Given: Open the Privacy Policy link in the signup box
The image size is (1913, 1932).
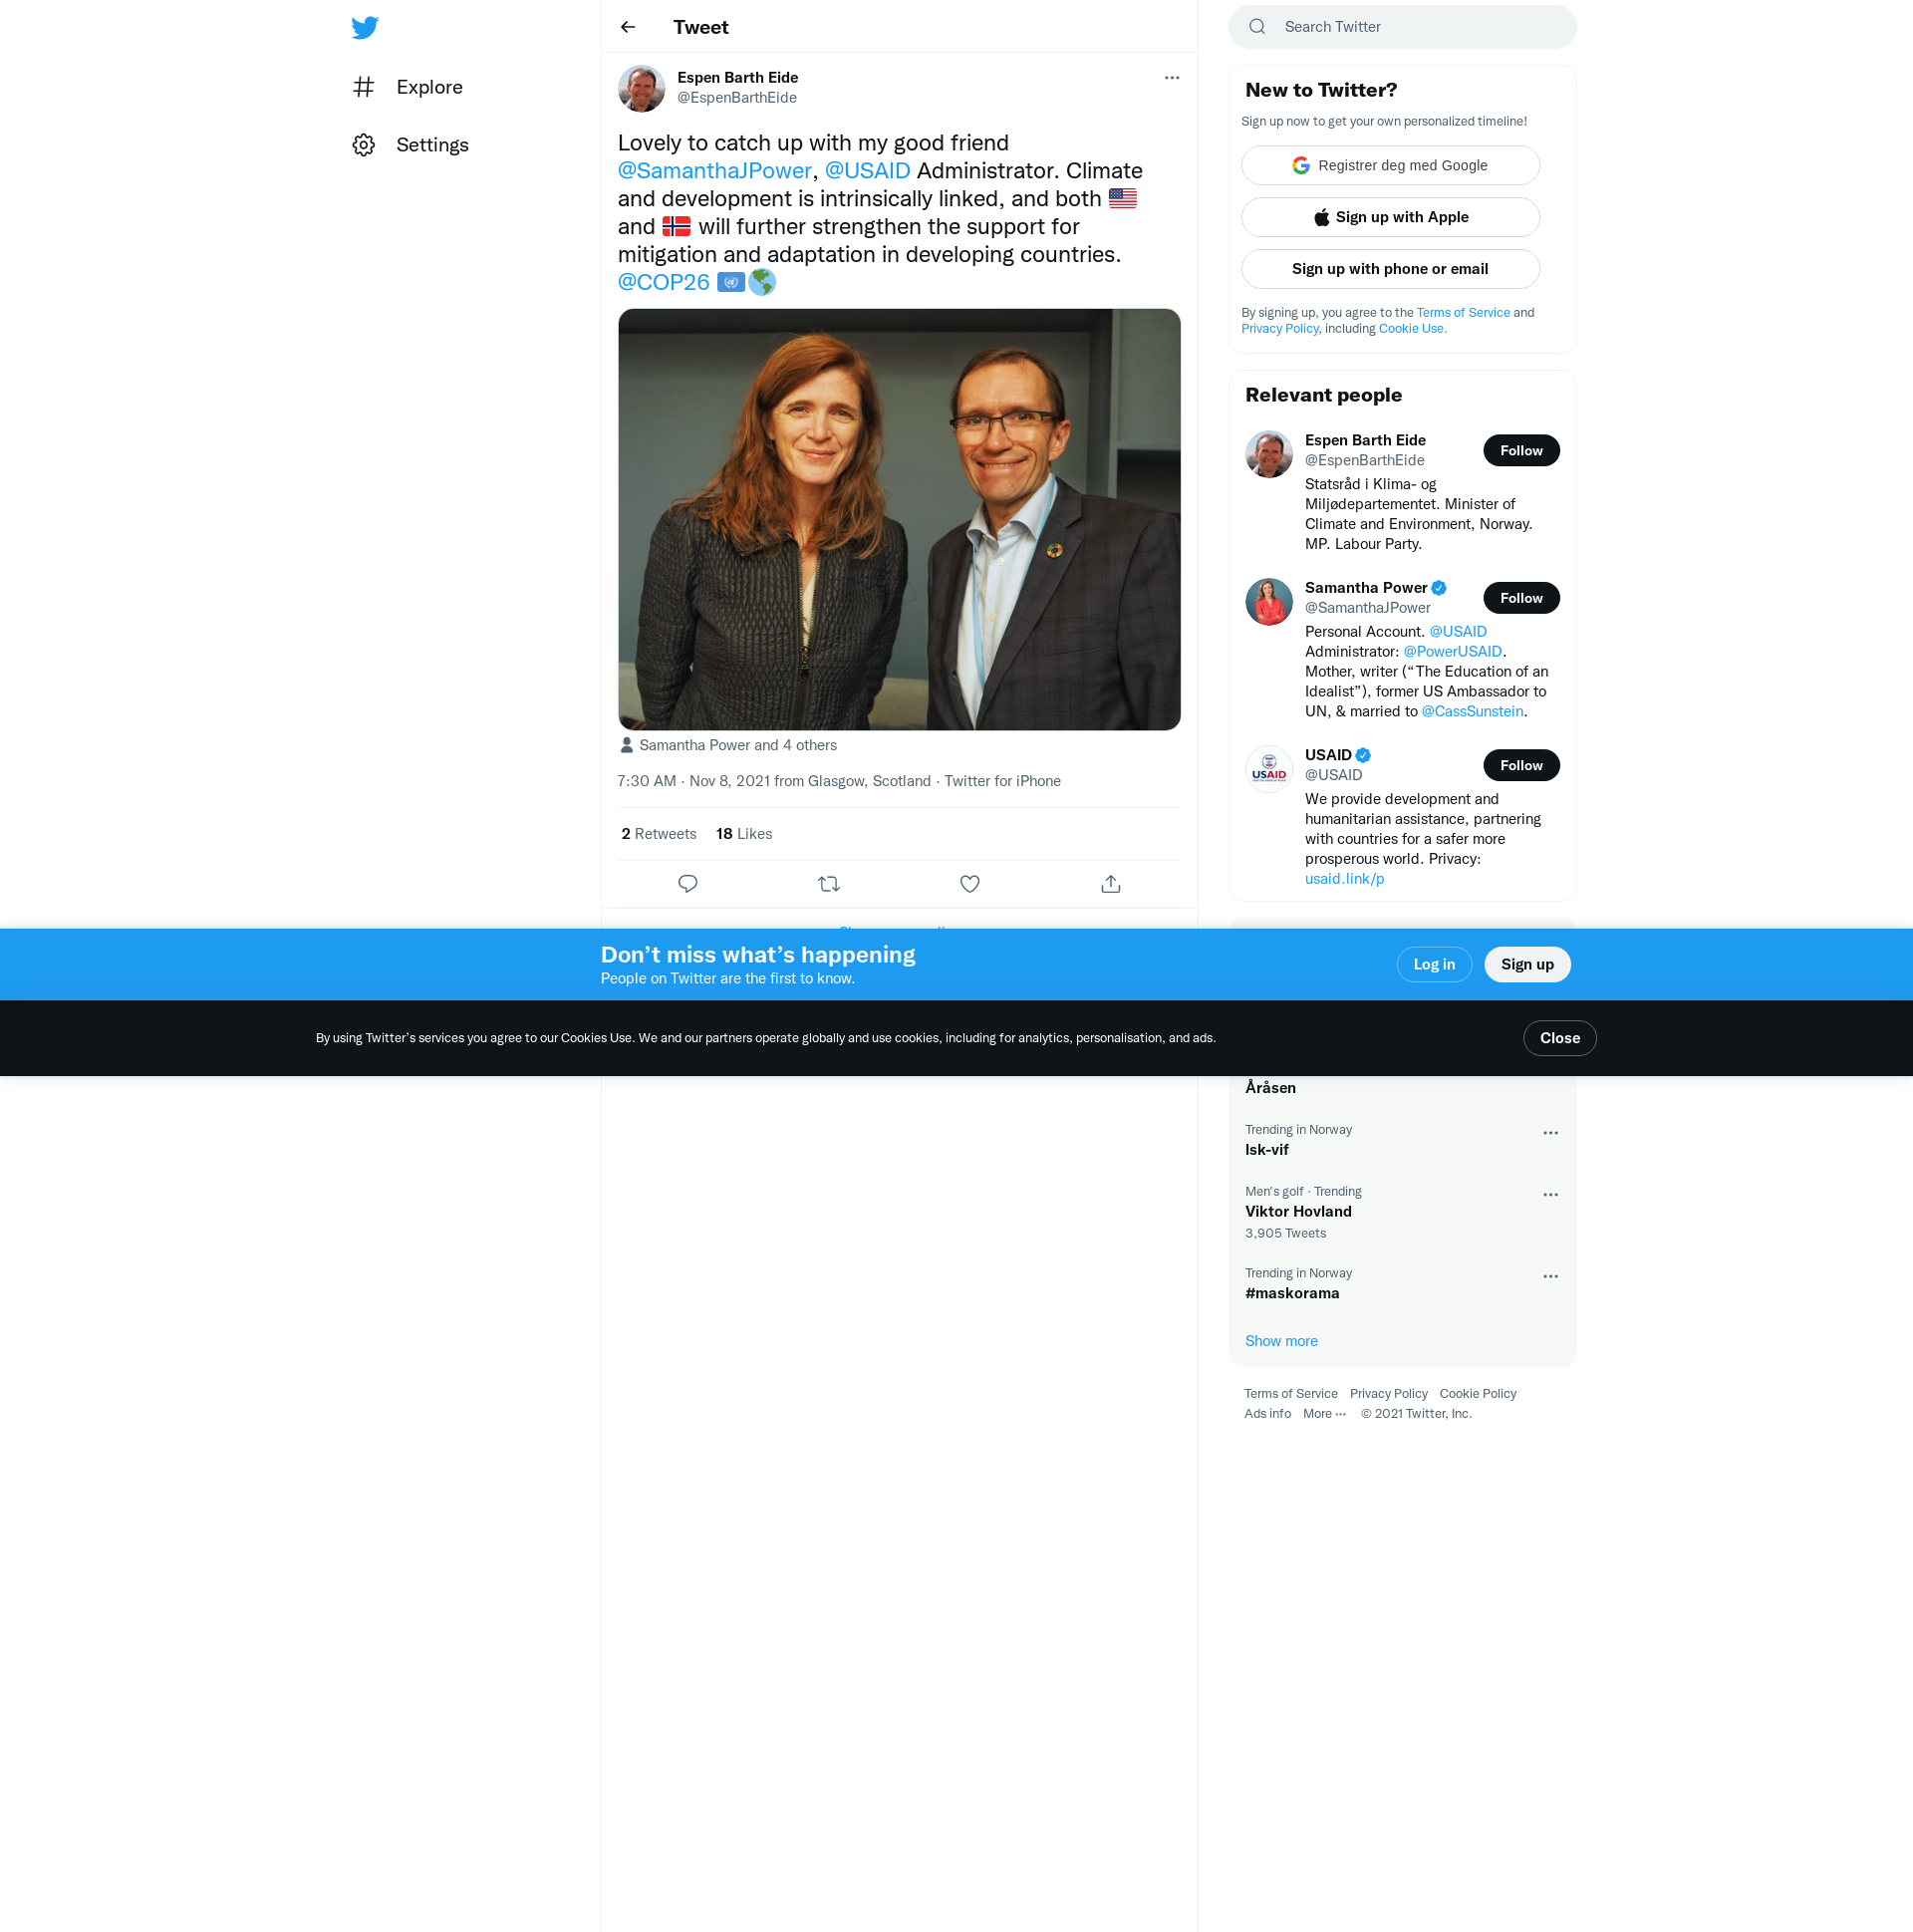Looking at the screenshot, I should click(x=1280, y=329).
